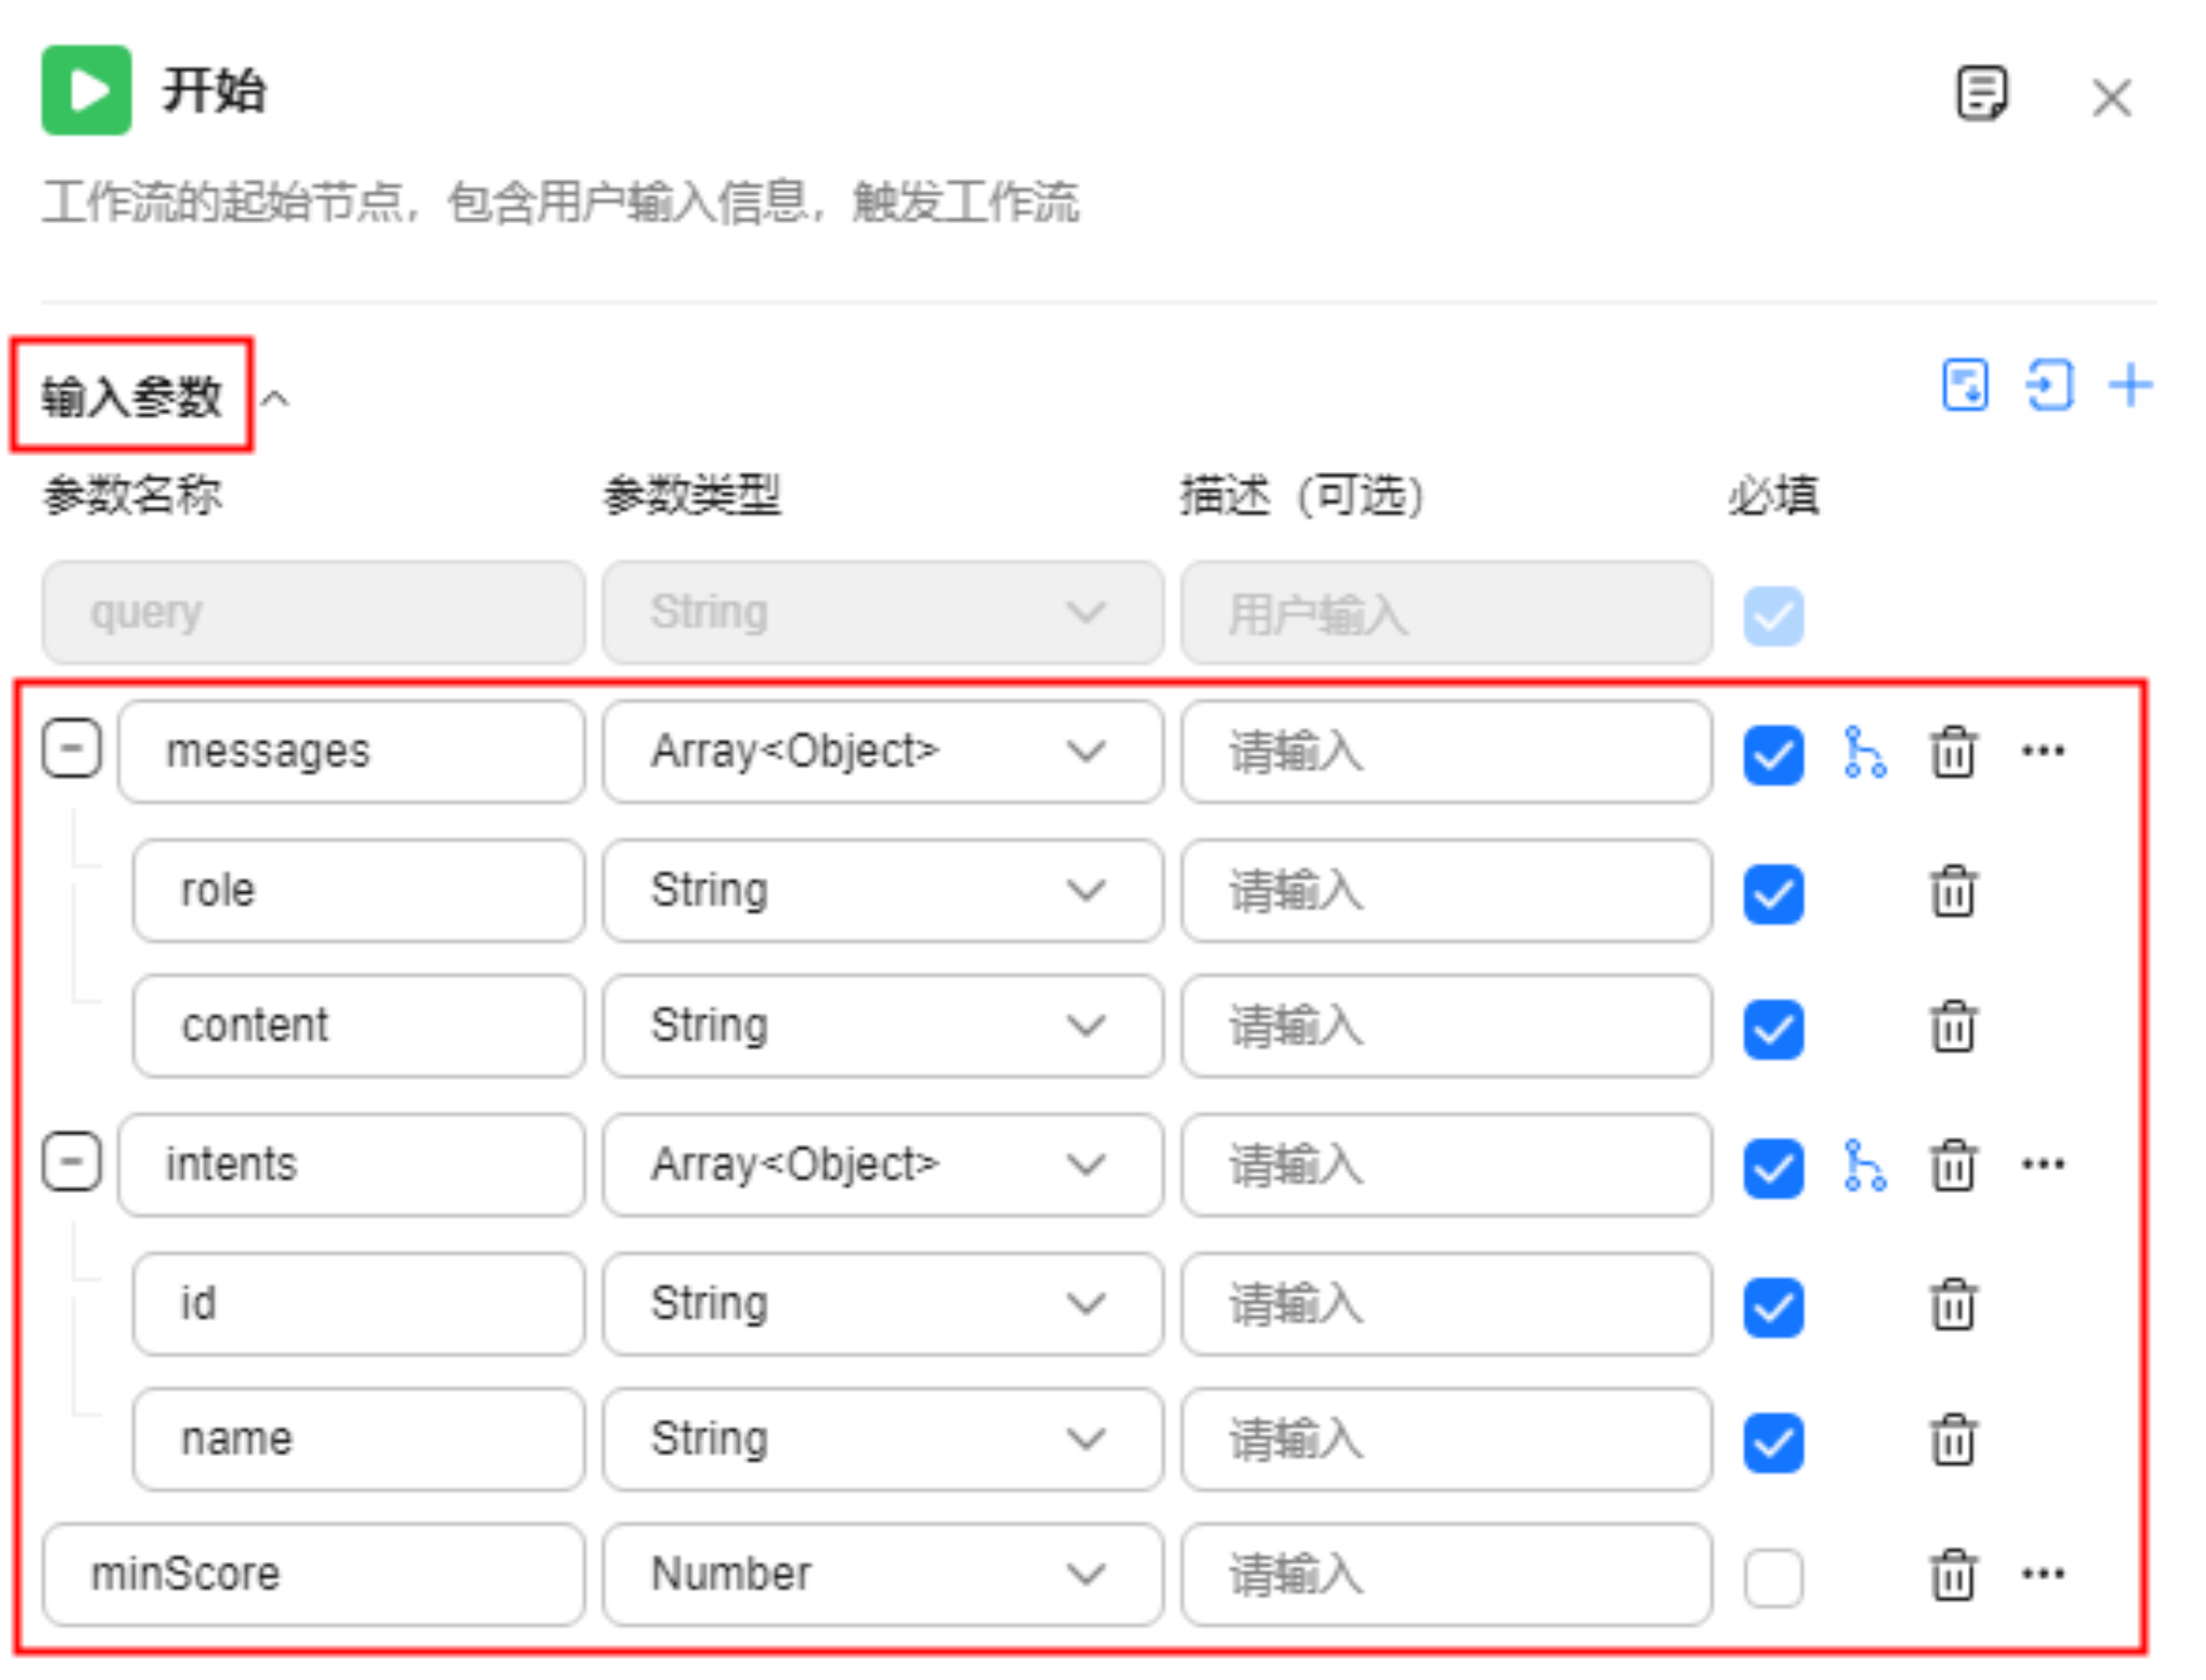Click the import parameters arrow icon

click(2049, 385)
